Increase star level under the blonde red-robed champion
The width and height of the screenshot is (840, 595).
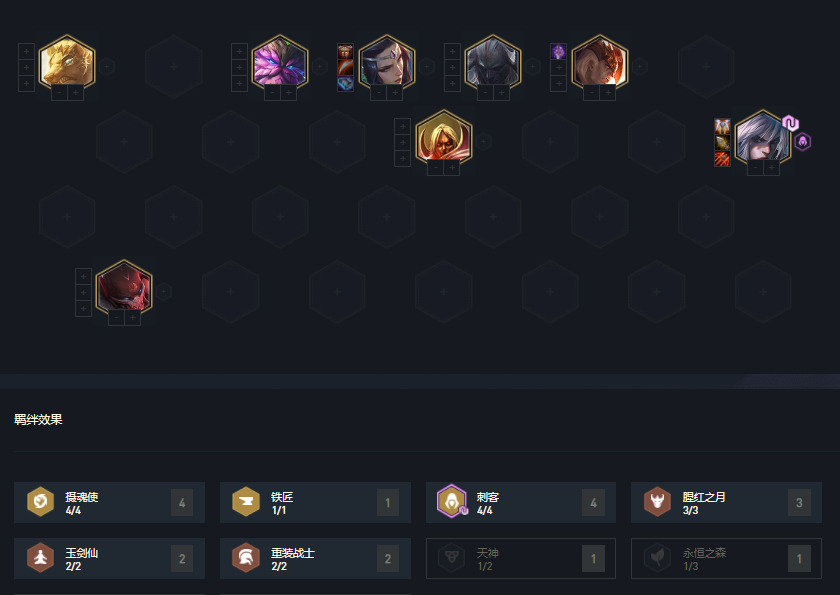[x=452, y=168]
